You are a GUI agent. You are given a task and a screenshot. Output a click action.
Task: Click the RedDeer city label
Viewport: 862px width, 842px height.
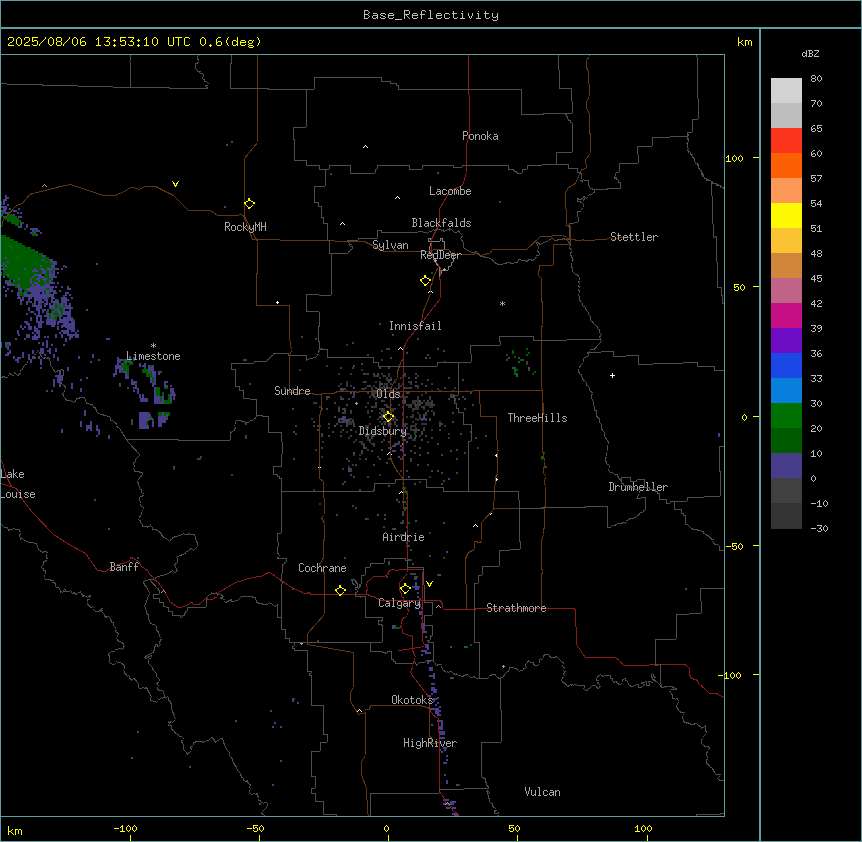click(x=440, y=255)
